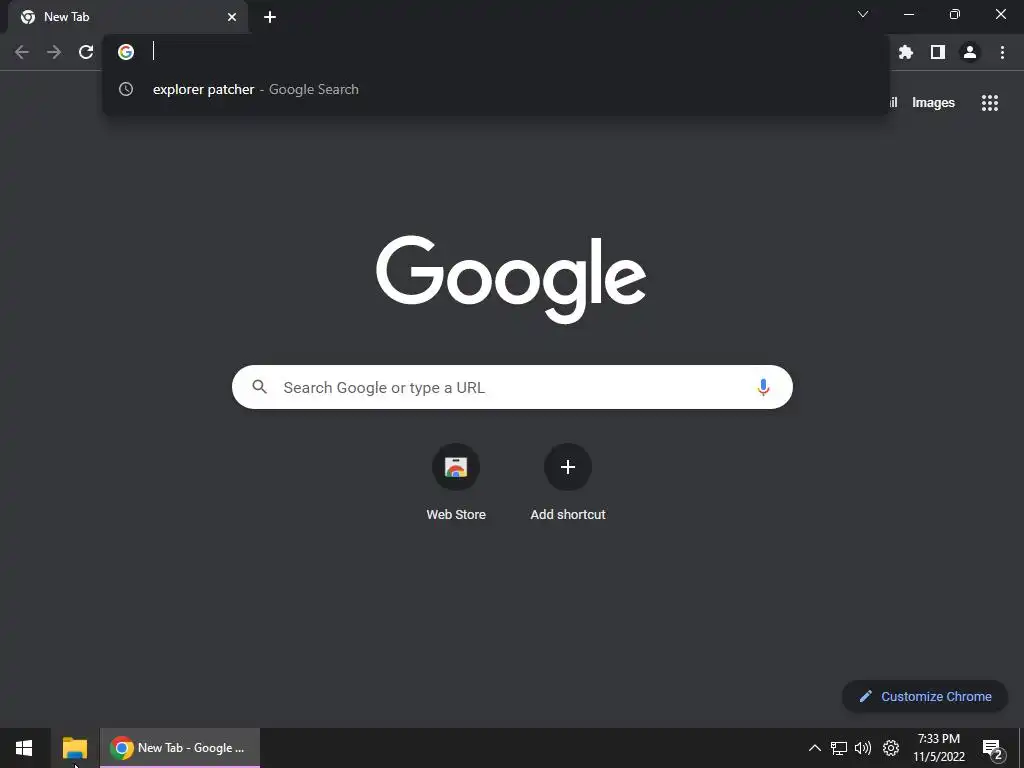The width and height of the screenshot is (1024, 768).
Task: Select the explorer patcher suggestion
Action: [496, 89]
